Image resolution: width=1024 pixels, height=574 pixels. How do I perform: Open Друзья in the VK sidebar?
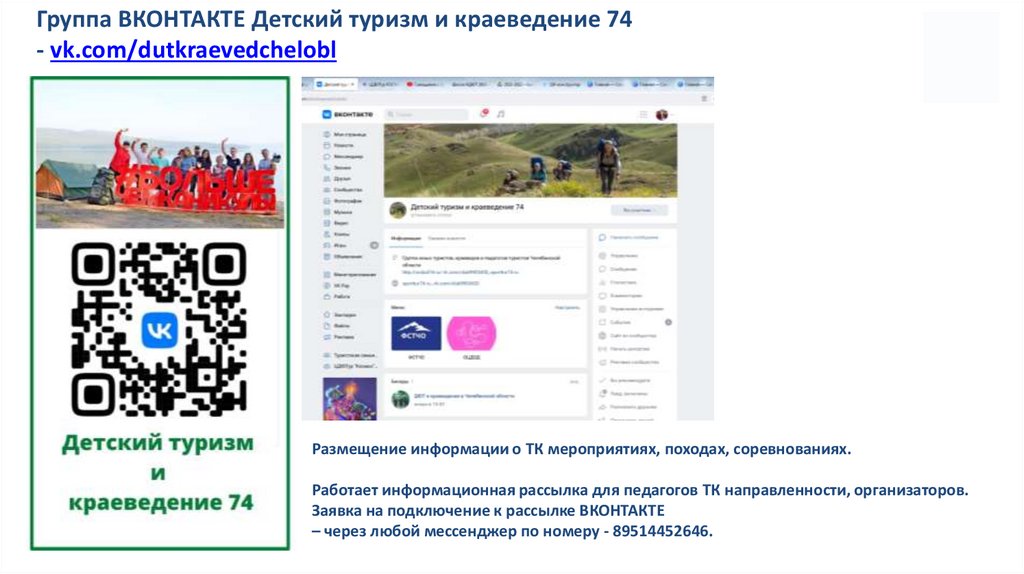coord(338,178)
